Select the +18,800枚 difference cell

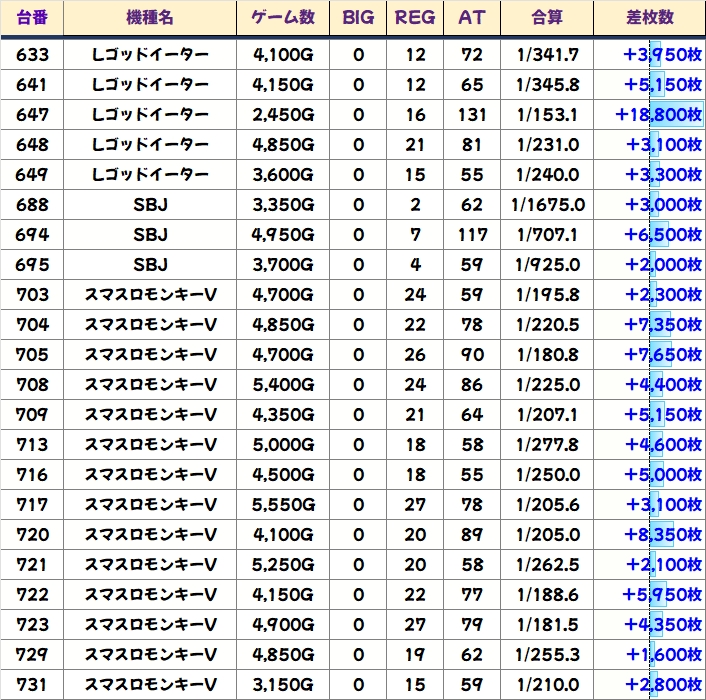657,115
